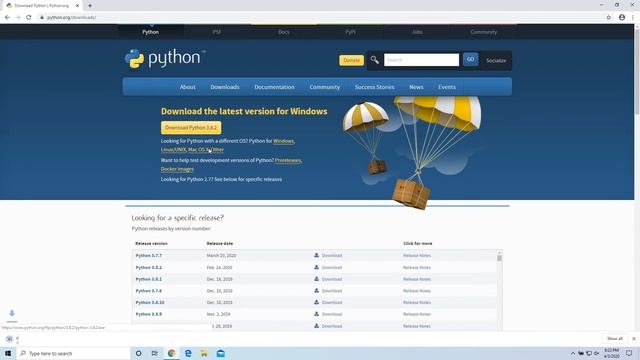
Task: Open the Documentation navigation menu
Action: coord(274,87)
